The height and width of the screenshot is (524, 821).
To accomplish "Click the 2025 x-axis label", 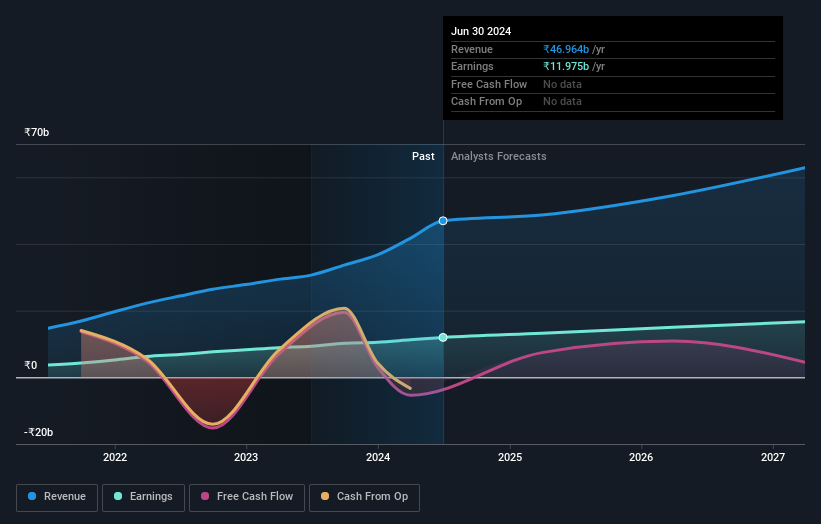I will tap(510, 457).
